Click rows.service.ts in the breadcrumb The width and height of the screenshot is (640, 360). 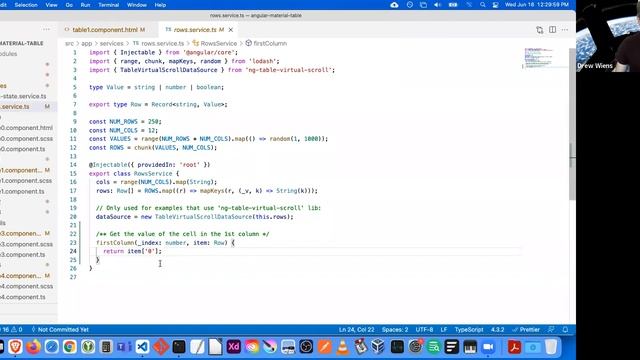point(162,43)
